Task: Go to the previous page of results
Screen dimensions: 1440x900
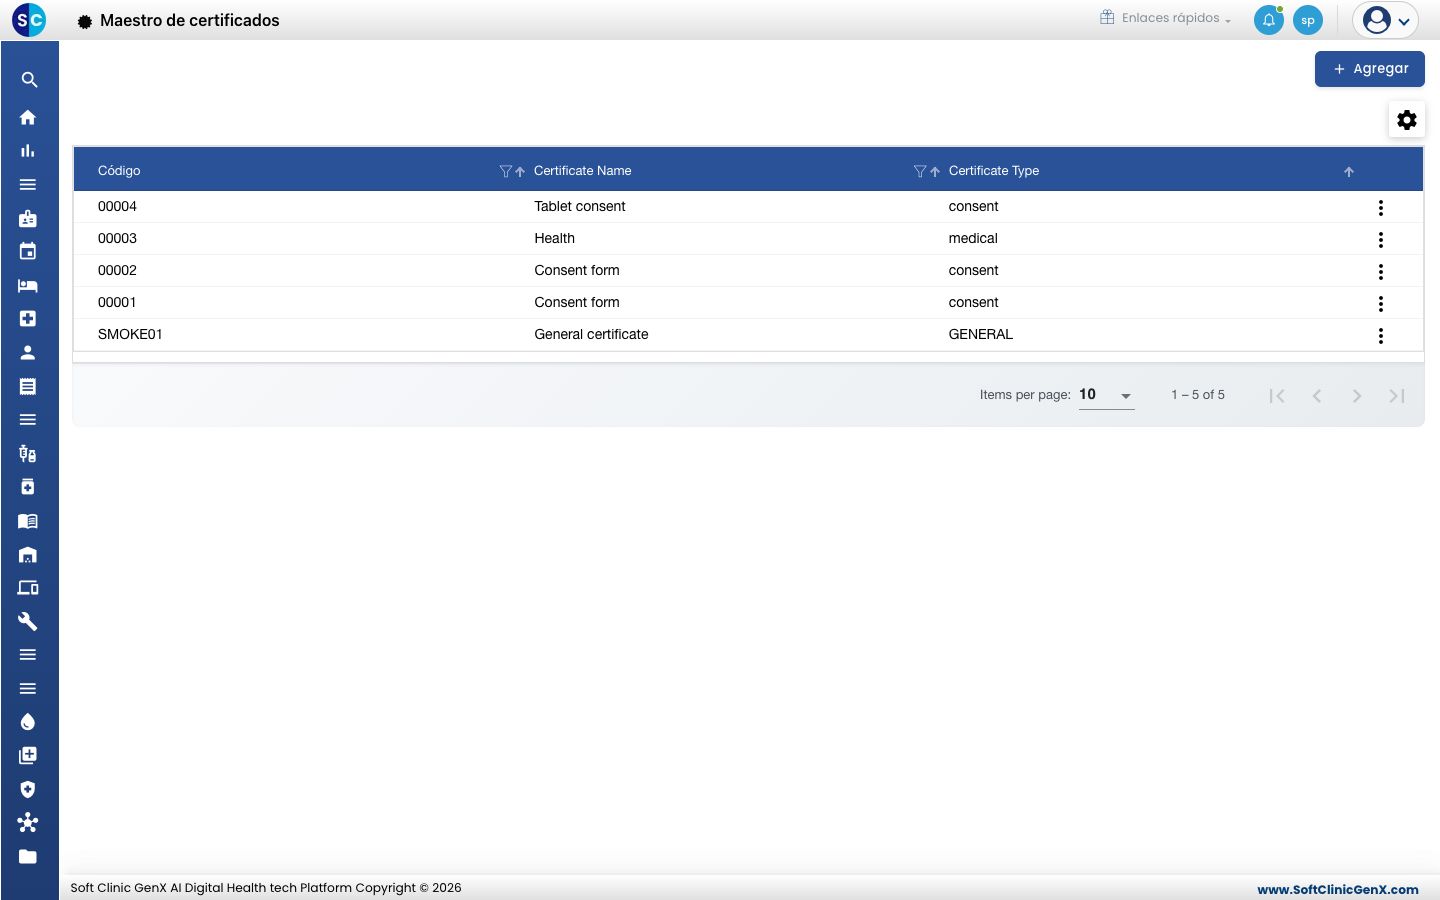Action: click(1317, 396)
